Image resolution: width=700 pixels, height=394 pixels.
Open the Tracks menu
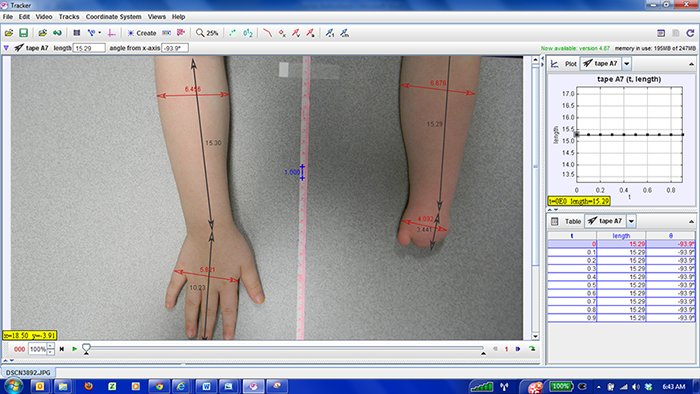[x=69, y=17]
